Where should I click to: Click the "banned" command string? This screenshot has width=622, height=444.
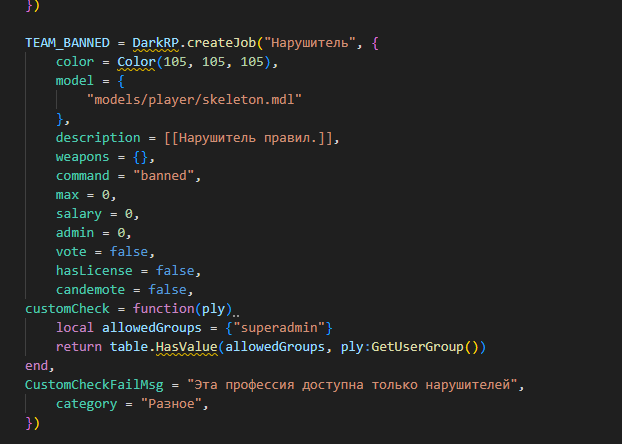point(164,176)
